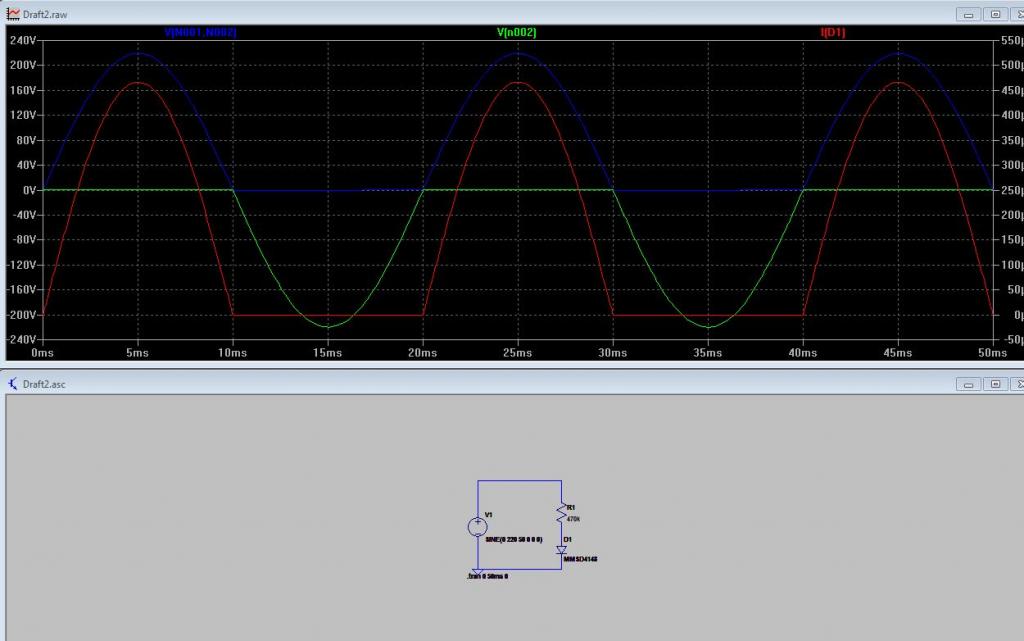Image resolution: width=1024 pixels, height=641 pixels.
Task: Maximize the Draft2.raw waveform window
Action: point(995,14)
